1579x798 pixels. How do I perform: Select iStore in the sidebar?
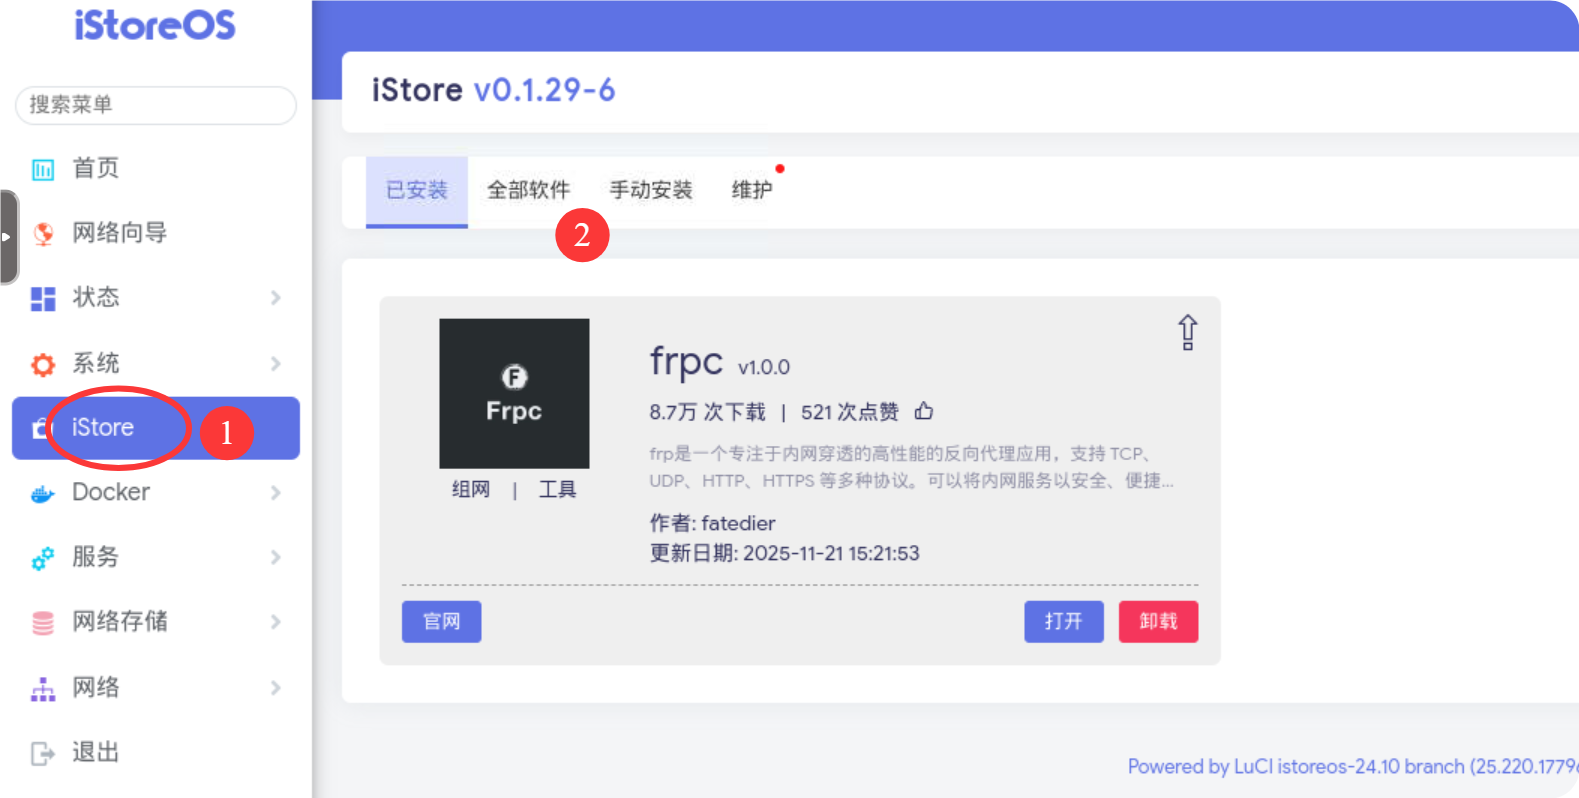(156, 428)
